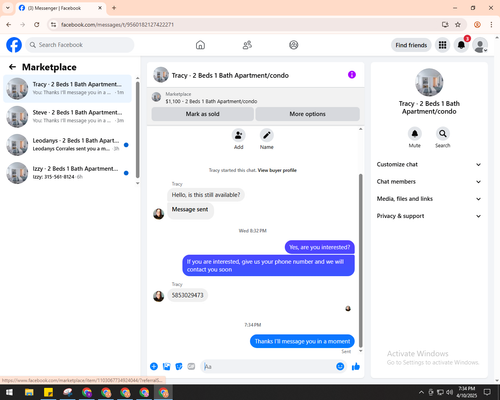Expand Privacy & support section
This screenshot has height=400, width=500.
tap(429, 216)
